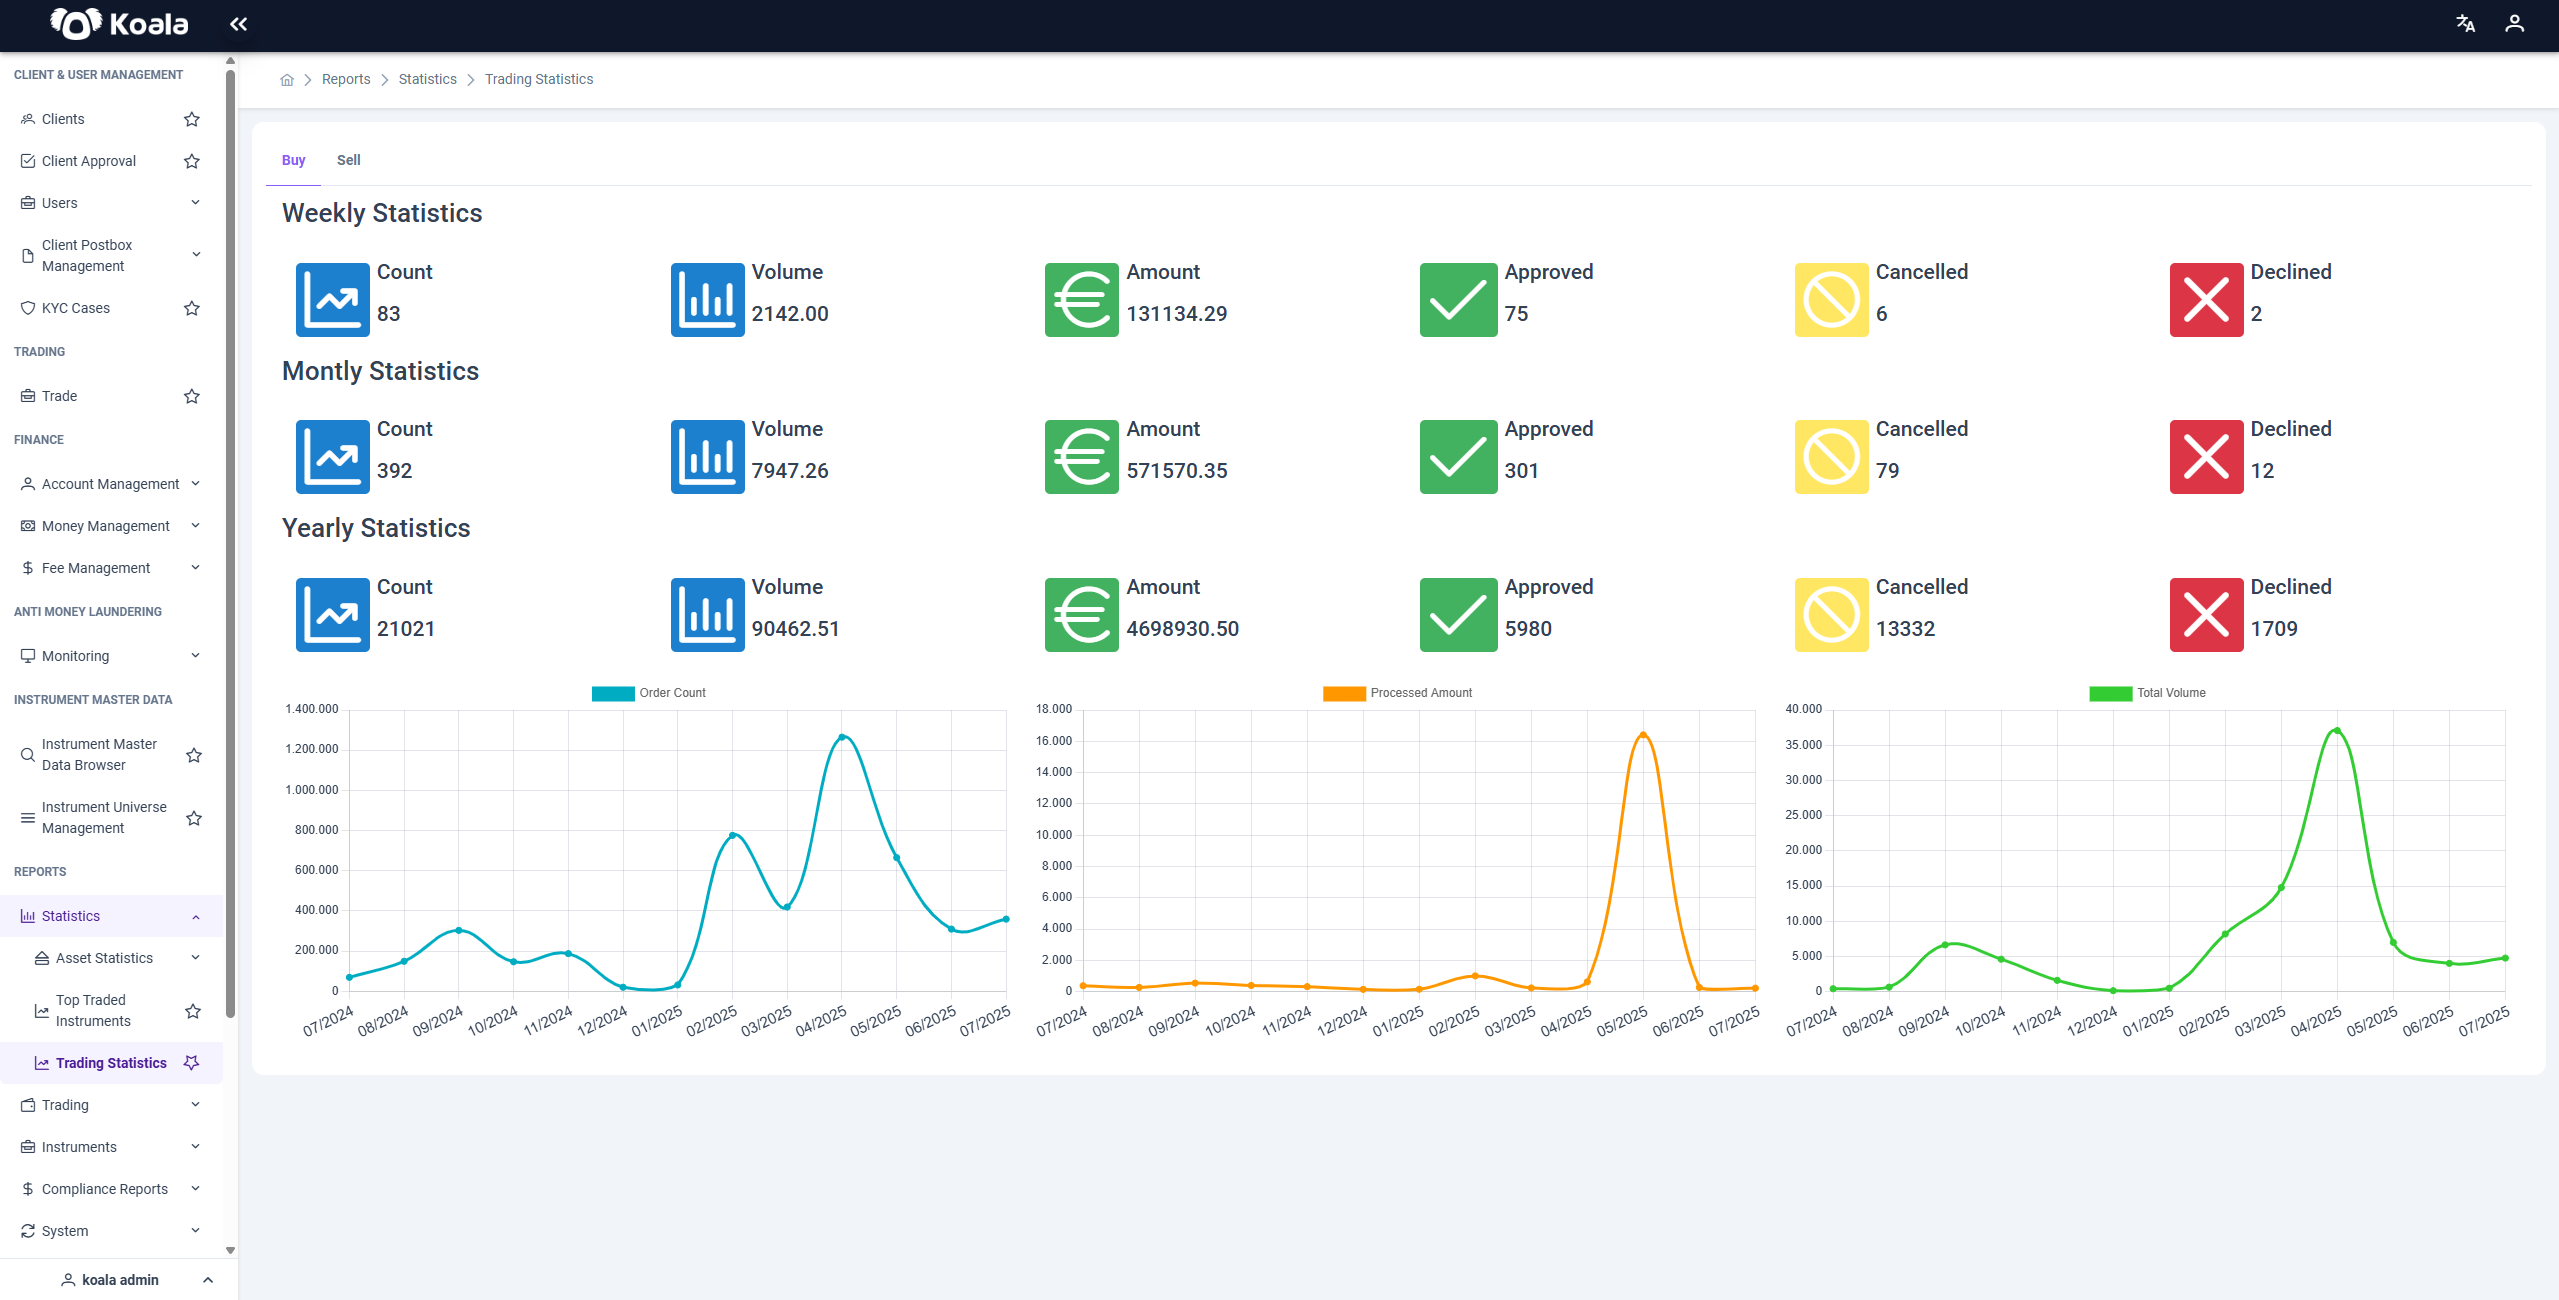
Task: Toggle favorite star for Clients
Action: coord(192,119)
